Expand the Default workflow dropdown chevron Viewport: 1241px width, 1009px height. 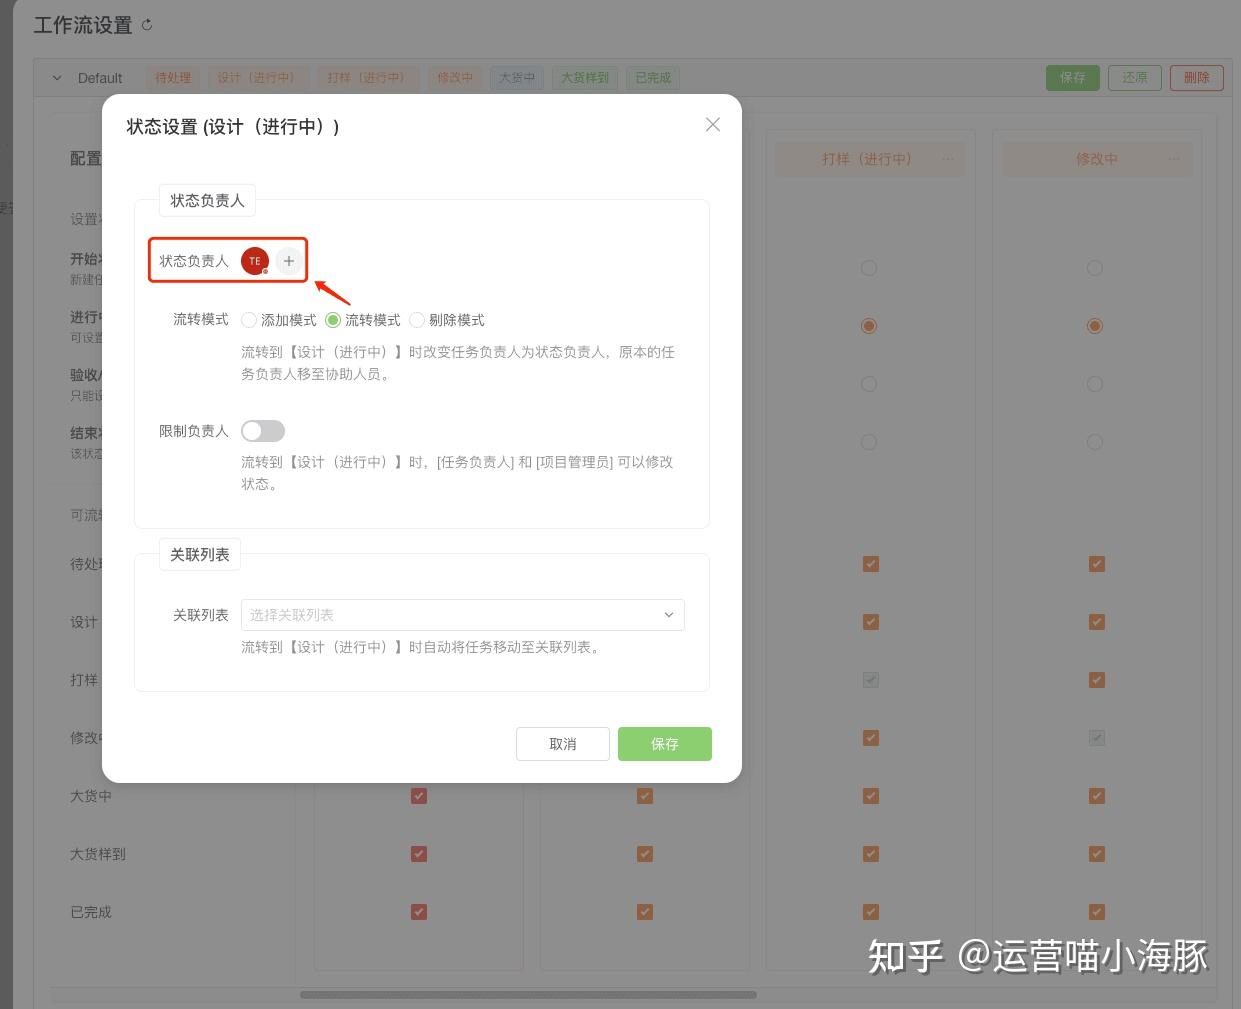57,77
